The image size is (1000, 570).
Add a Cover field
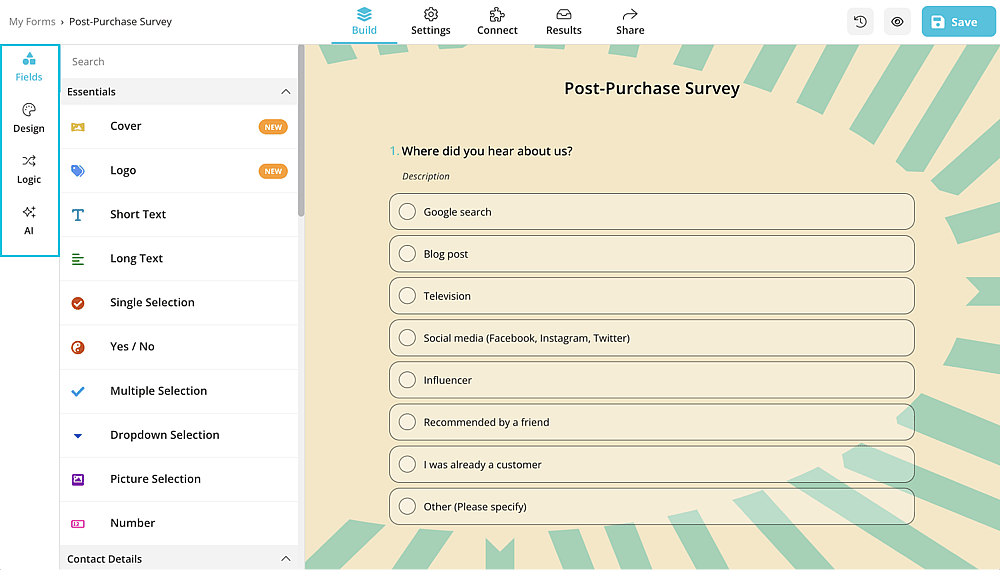179,126
